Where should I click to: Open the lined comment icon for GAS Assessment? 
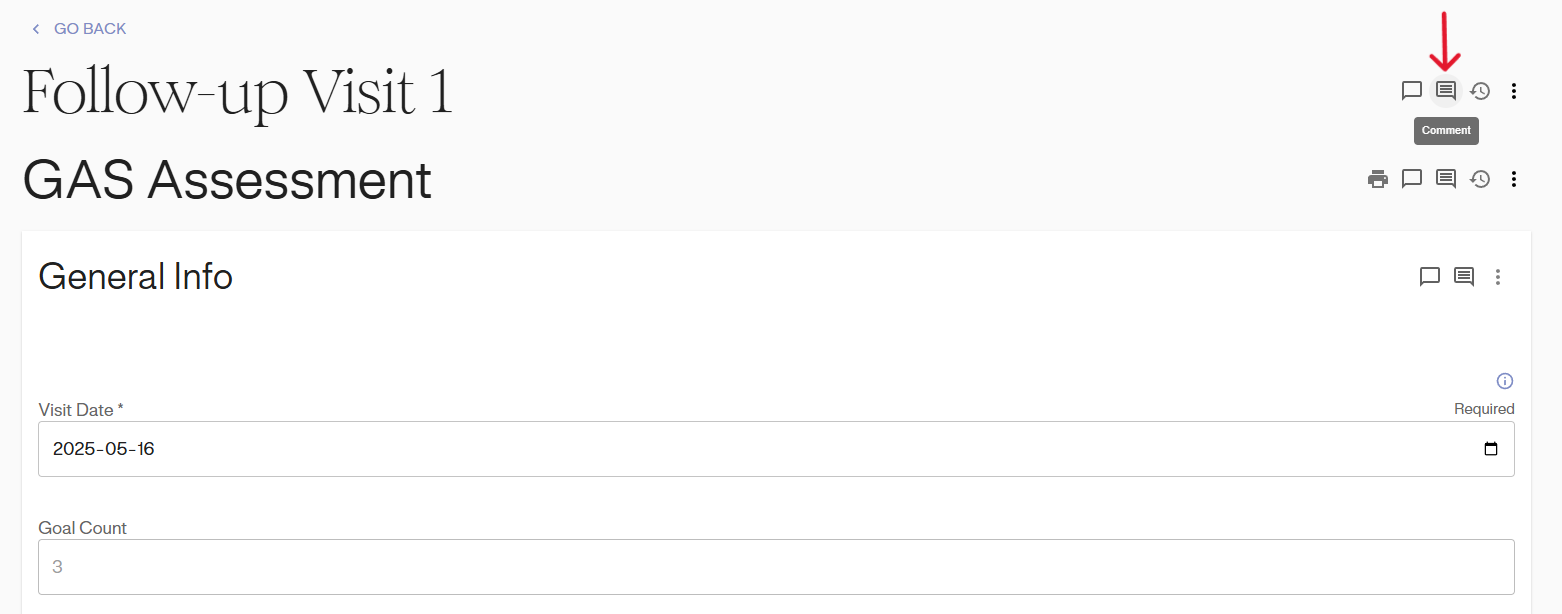coord(1446,179)
